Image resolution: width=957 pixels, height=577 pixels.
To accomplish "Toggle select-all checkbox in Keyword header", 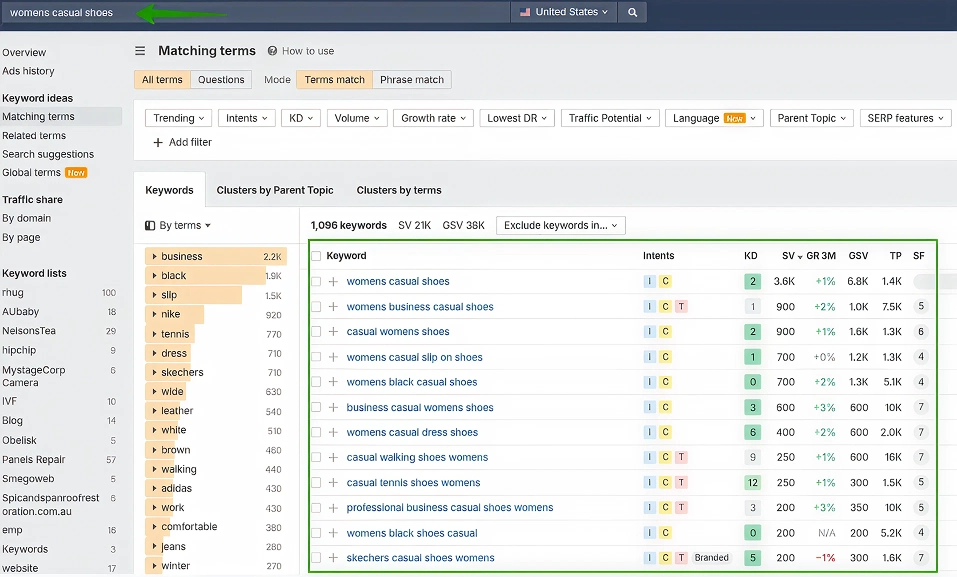I will click(316, 256).
